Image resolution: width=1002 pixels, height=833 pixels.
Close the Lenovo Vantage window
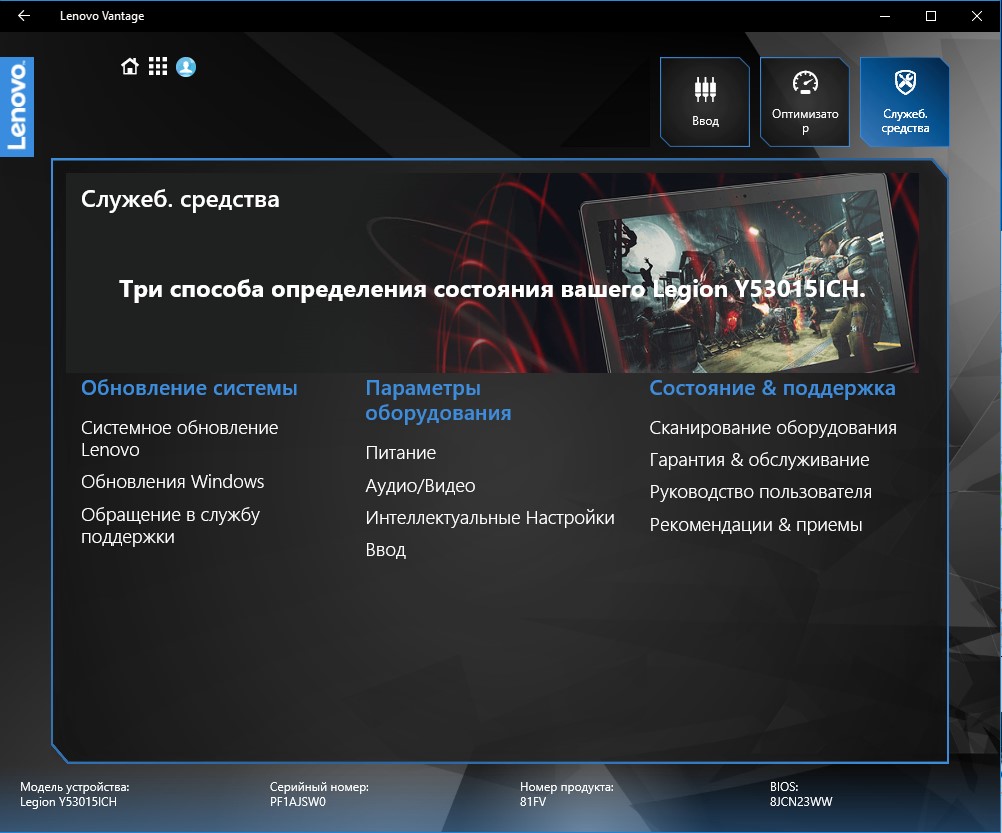977,16
